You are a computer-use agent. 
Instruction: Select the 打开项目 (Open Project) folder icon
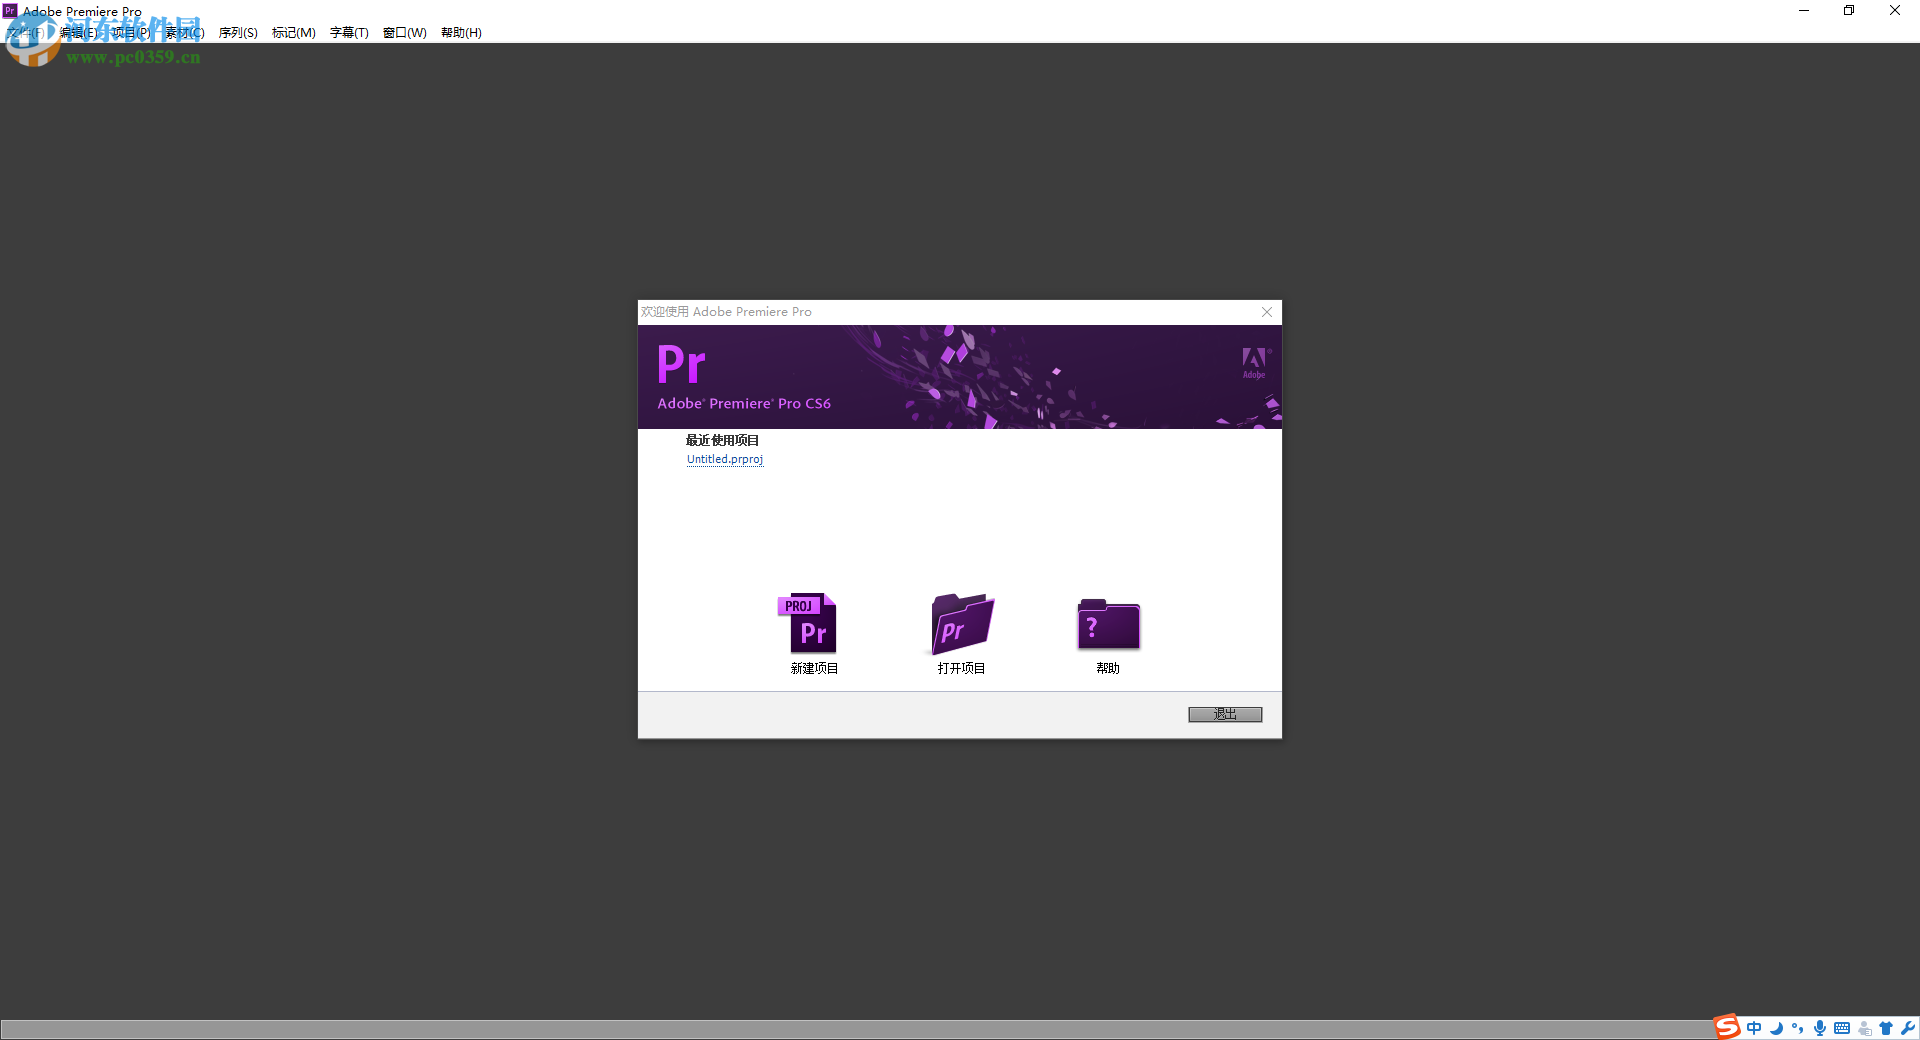[960, 624]
